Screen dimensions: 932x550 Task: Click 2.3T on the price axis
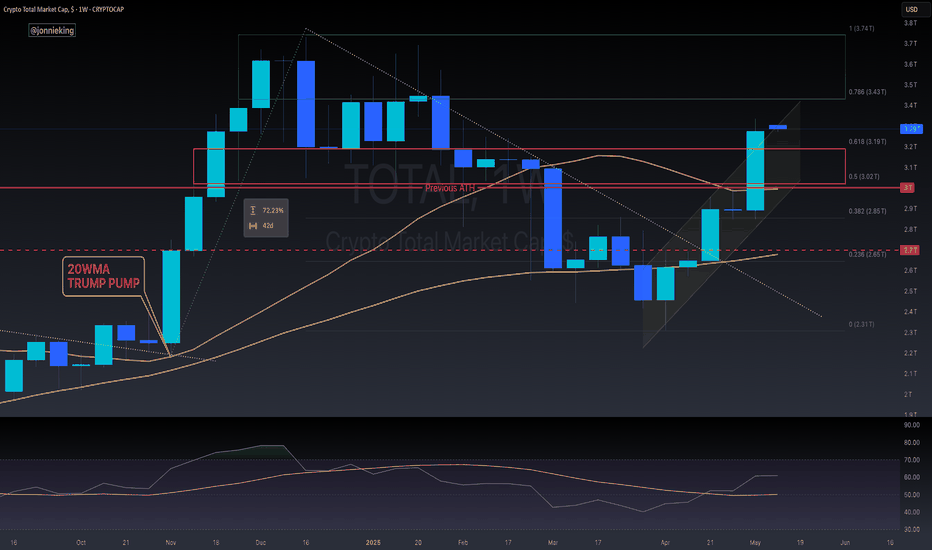point(910,332)
